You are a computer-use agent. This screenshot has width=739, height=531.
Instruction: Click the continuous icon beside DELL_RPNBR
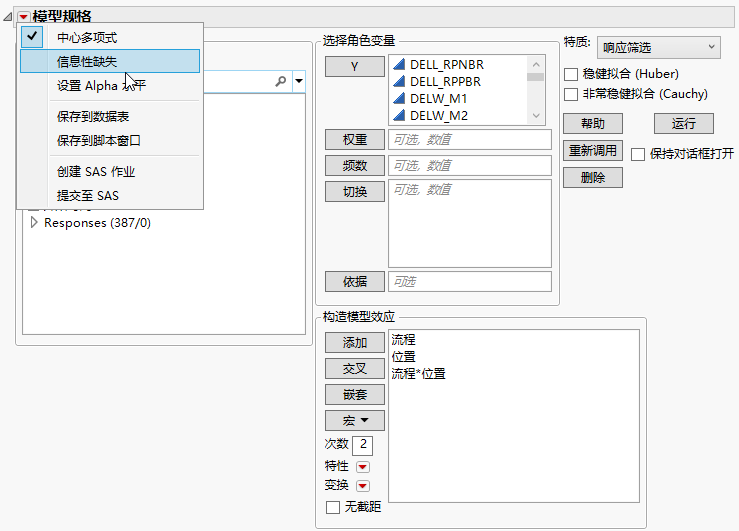pyautogui.click(x=399, y=65)
